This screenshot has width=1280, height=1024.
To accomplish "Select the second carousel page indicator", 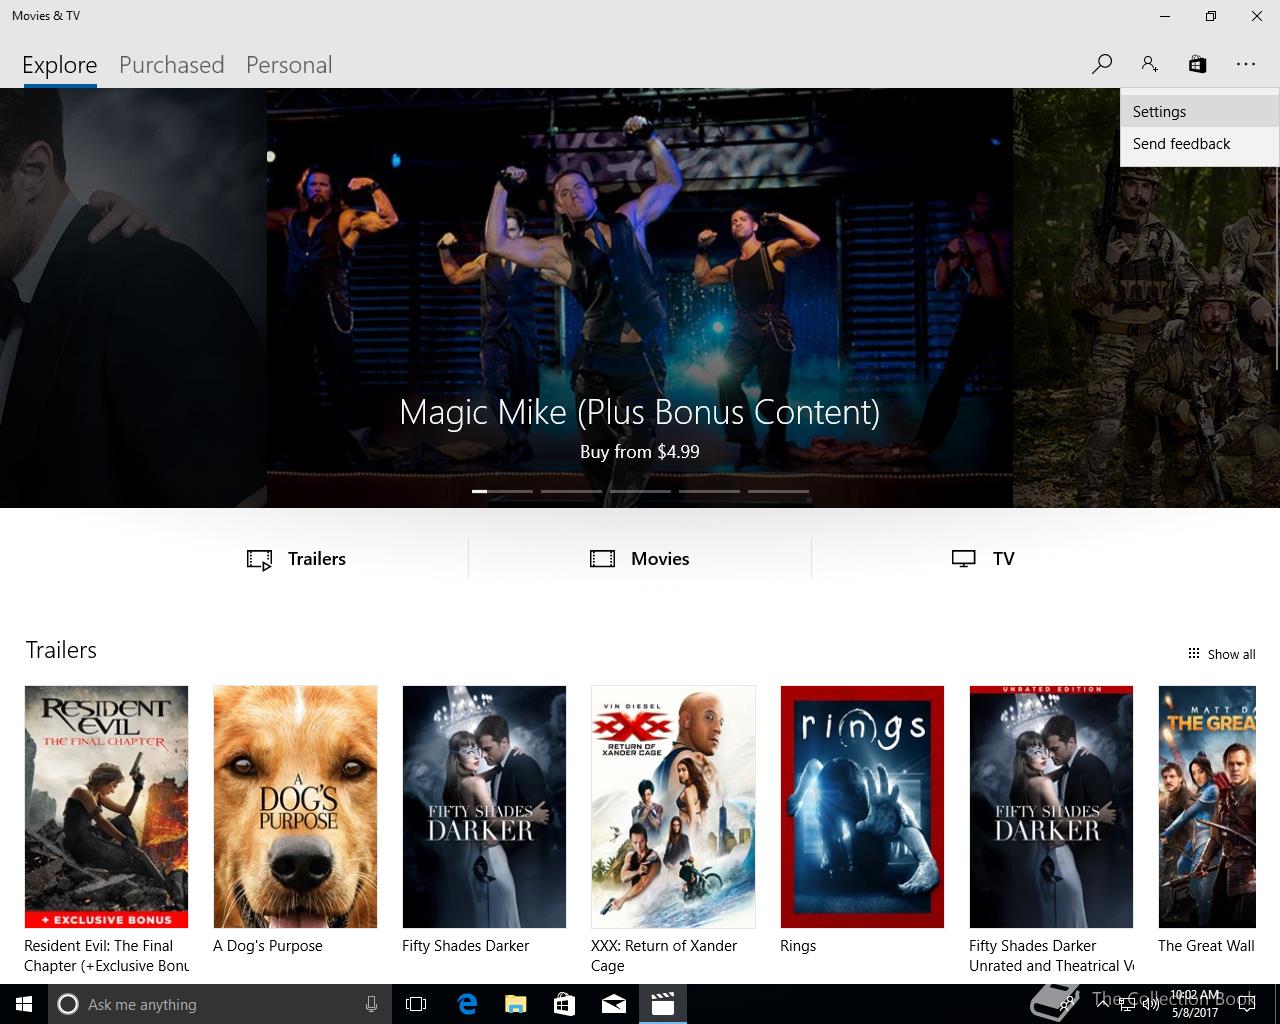I will click(571, 491).
